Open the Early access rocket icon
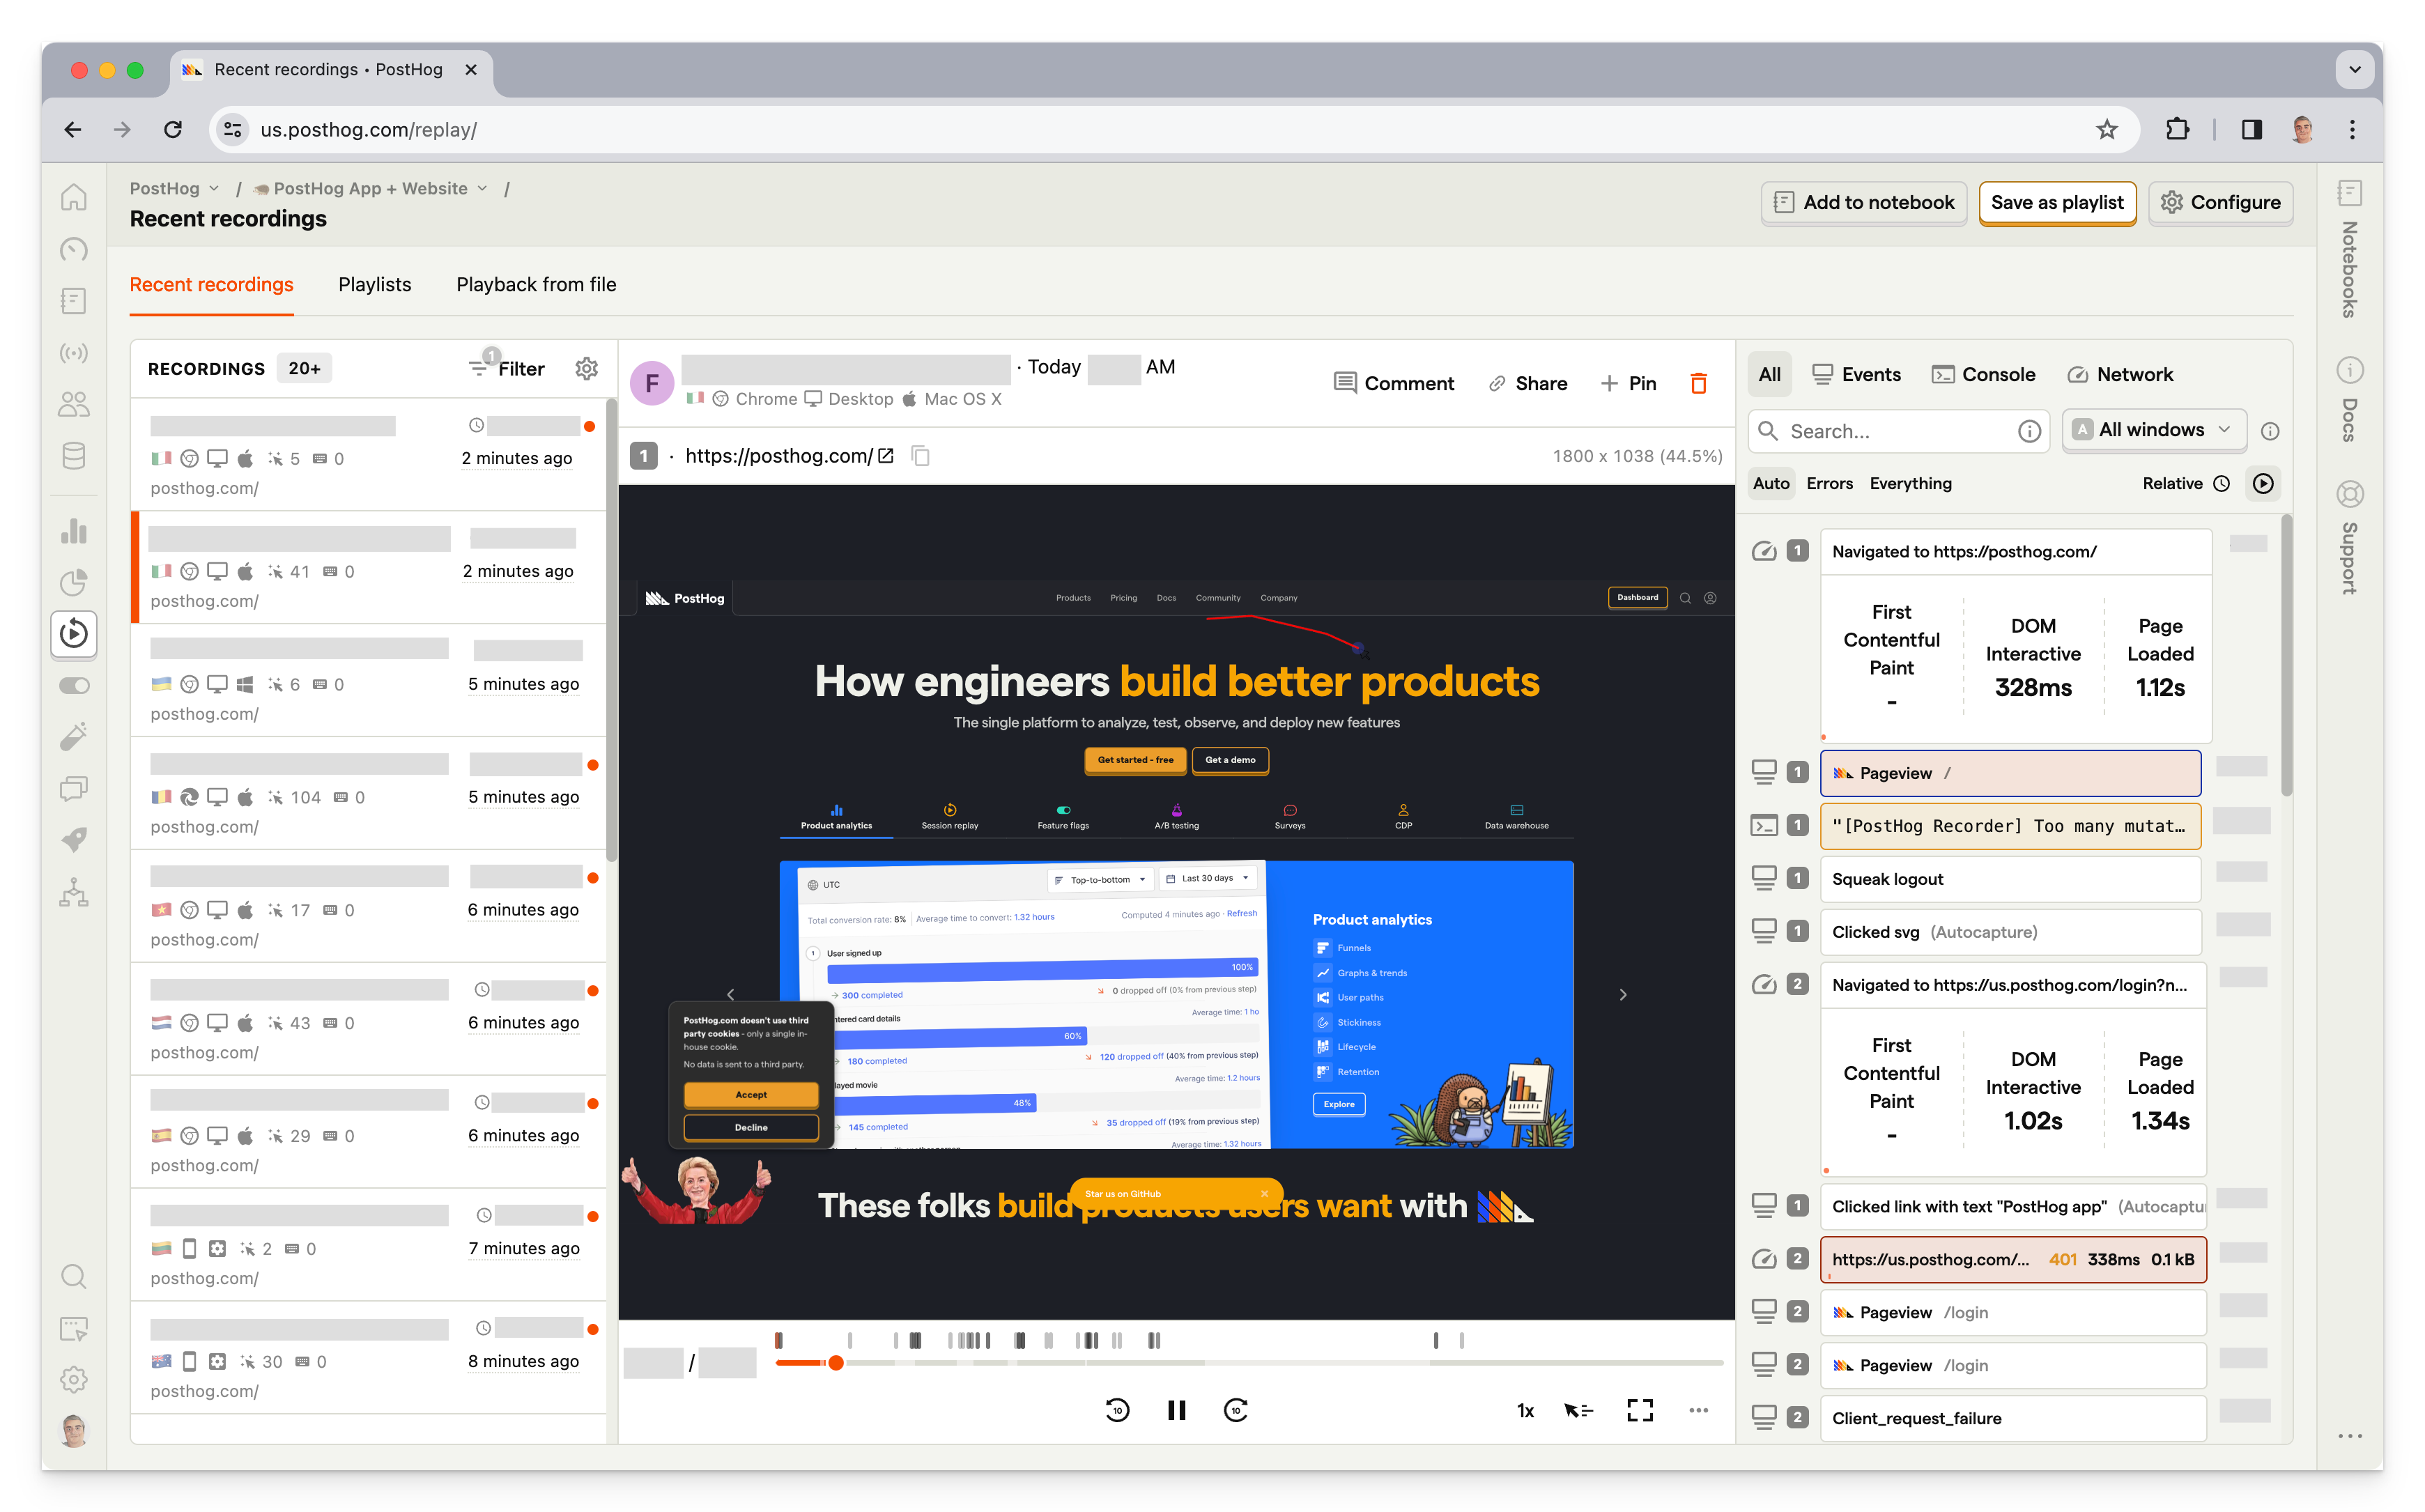This screenshot has width=2425, height=1512. click(x=74, y=841)
